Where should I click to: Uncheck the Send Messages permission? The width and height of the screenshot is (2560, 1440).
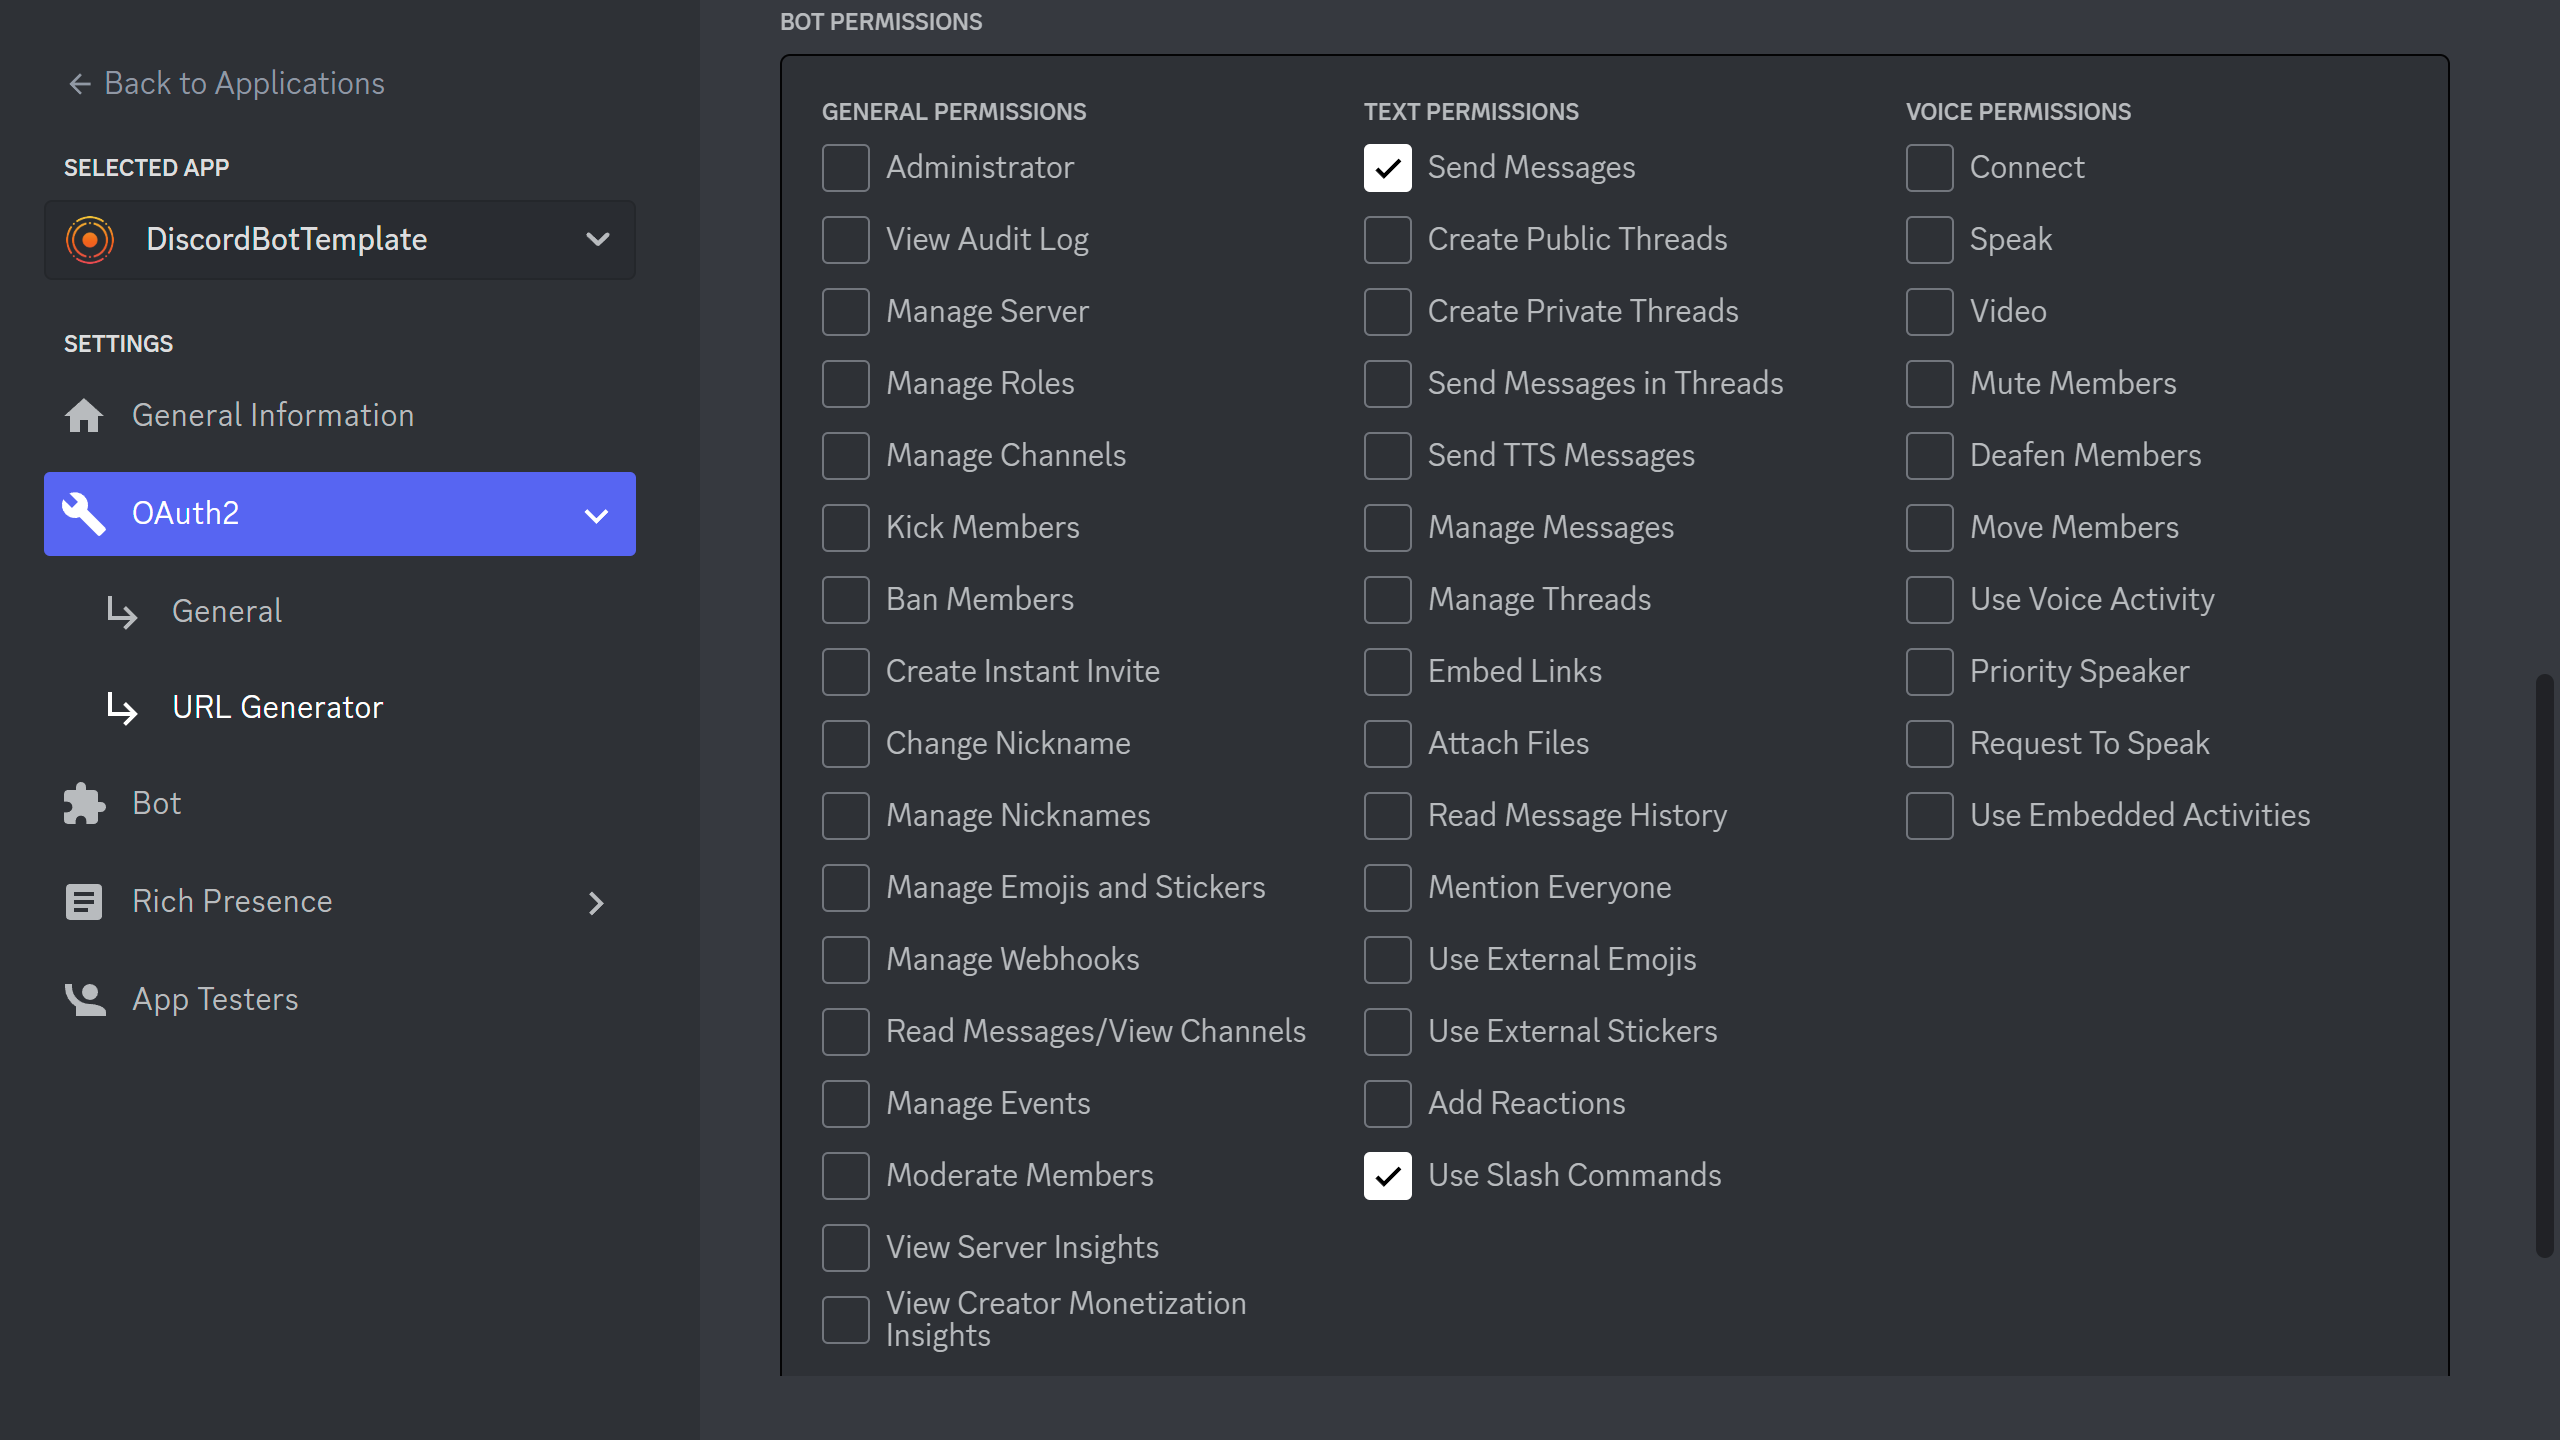point(1387,168)
